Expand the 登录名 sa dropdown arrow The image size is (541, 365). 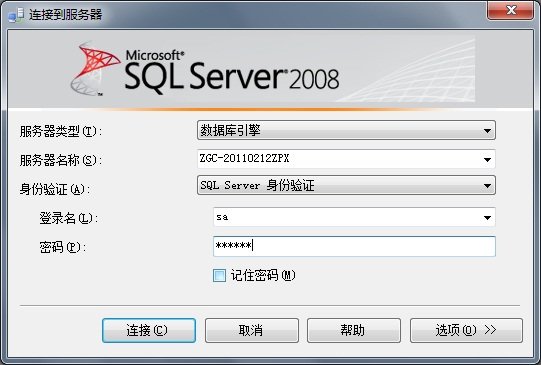(x=487, y=217)
